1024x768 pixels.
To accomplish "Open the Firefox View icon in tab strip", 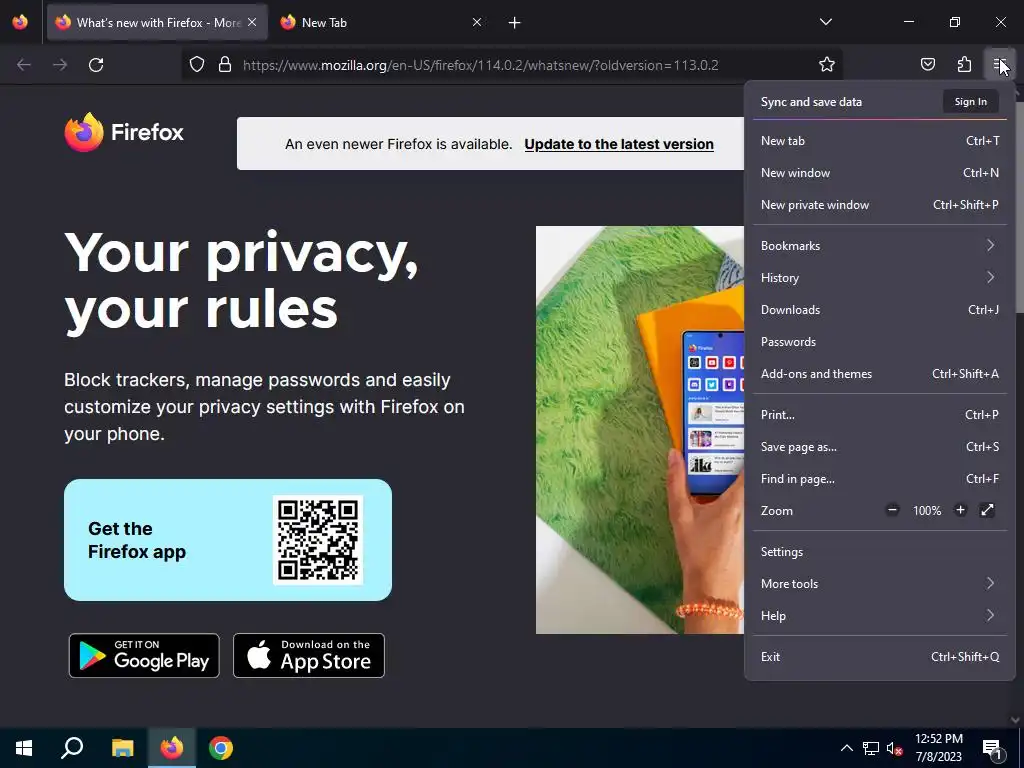I will click(x=20, y=22).
